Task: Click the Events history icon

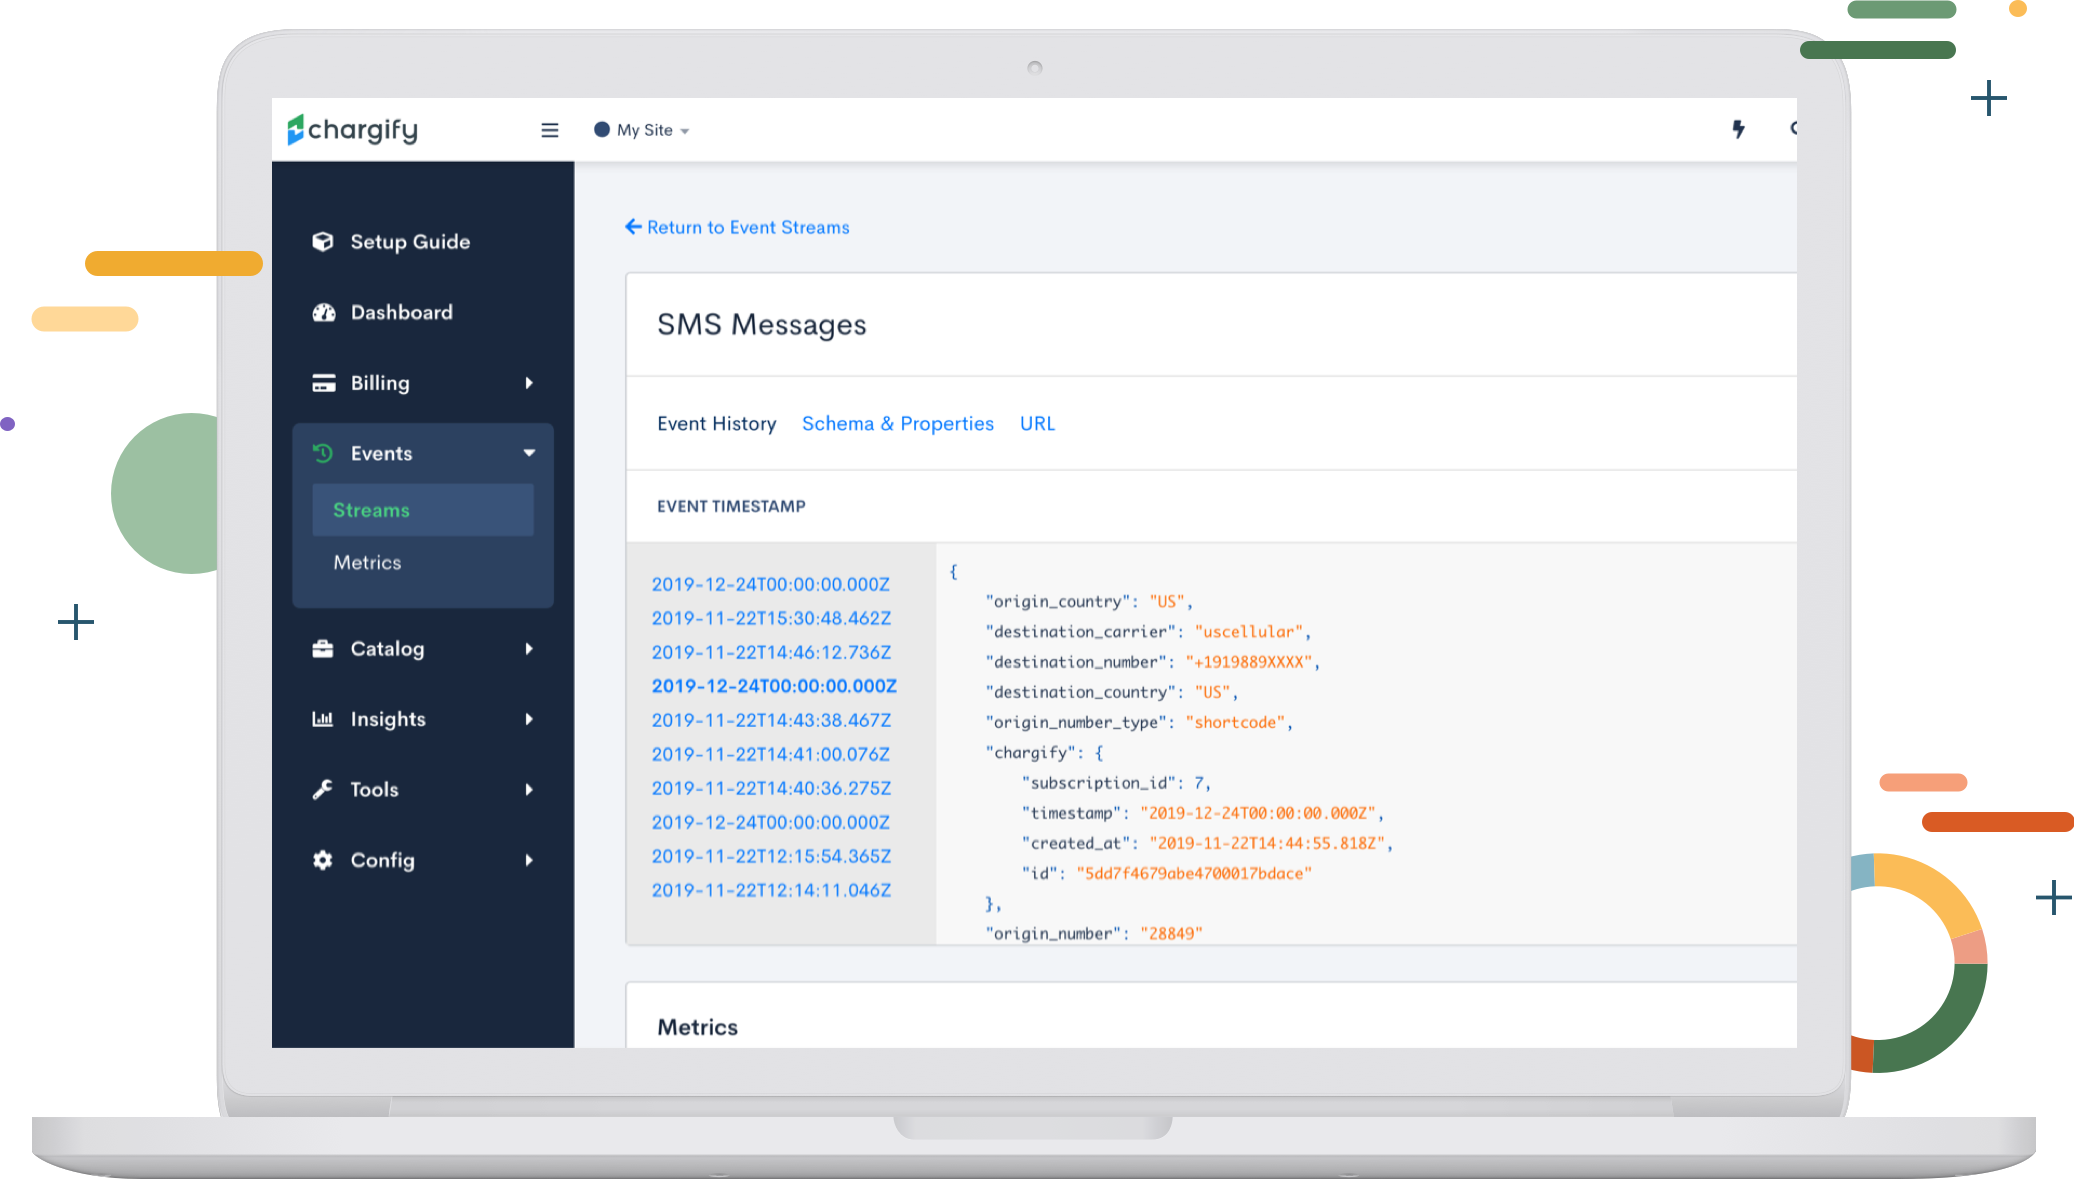Action: click(x=323, y=453)
